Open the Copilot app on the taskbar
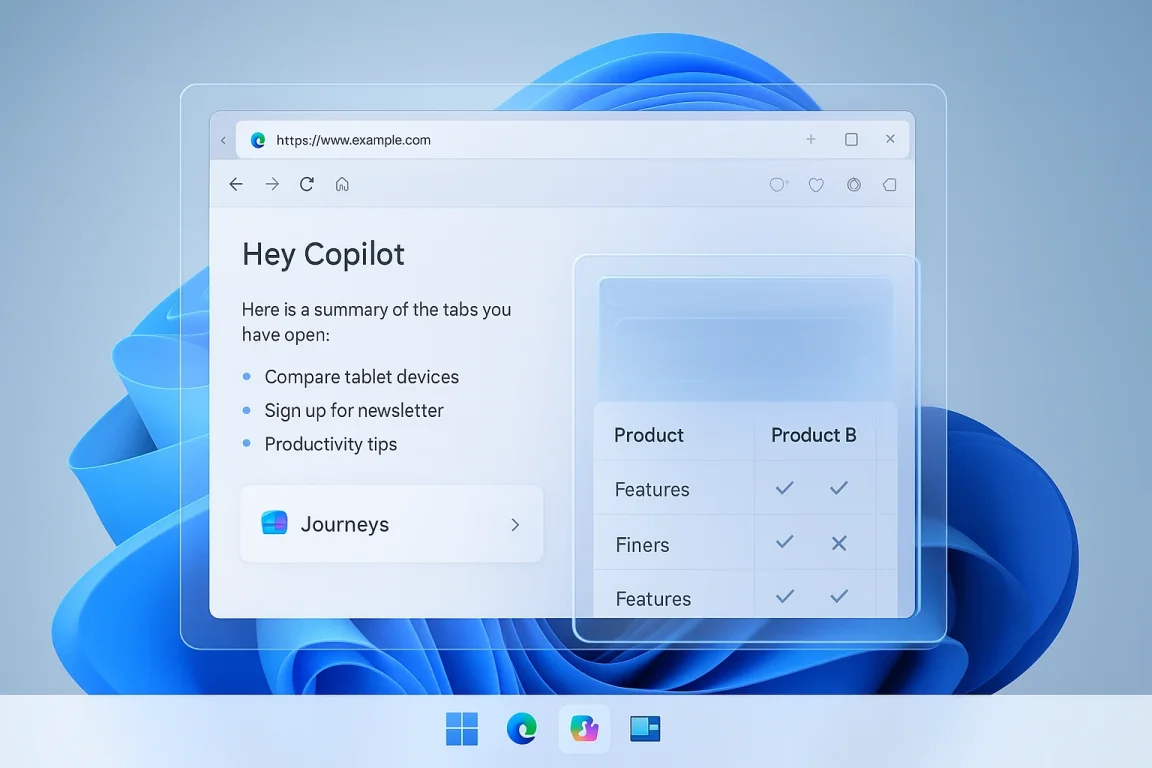This screenshot has height=768, width=1152. pos(584,729)
